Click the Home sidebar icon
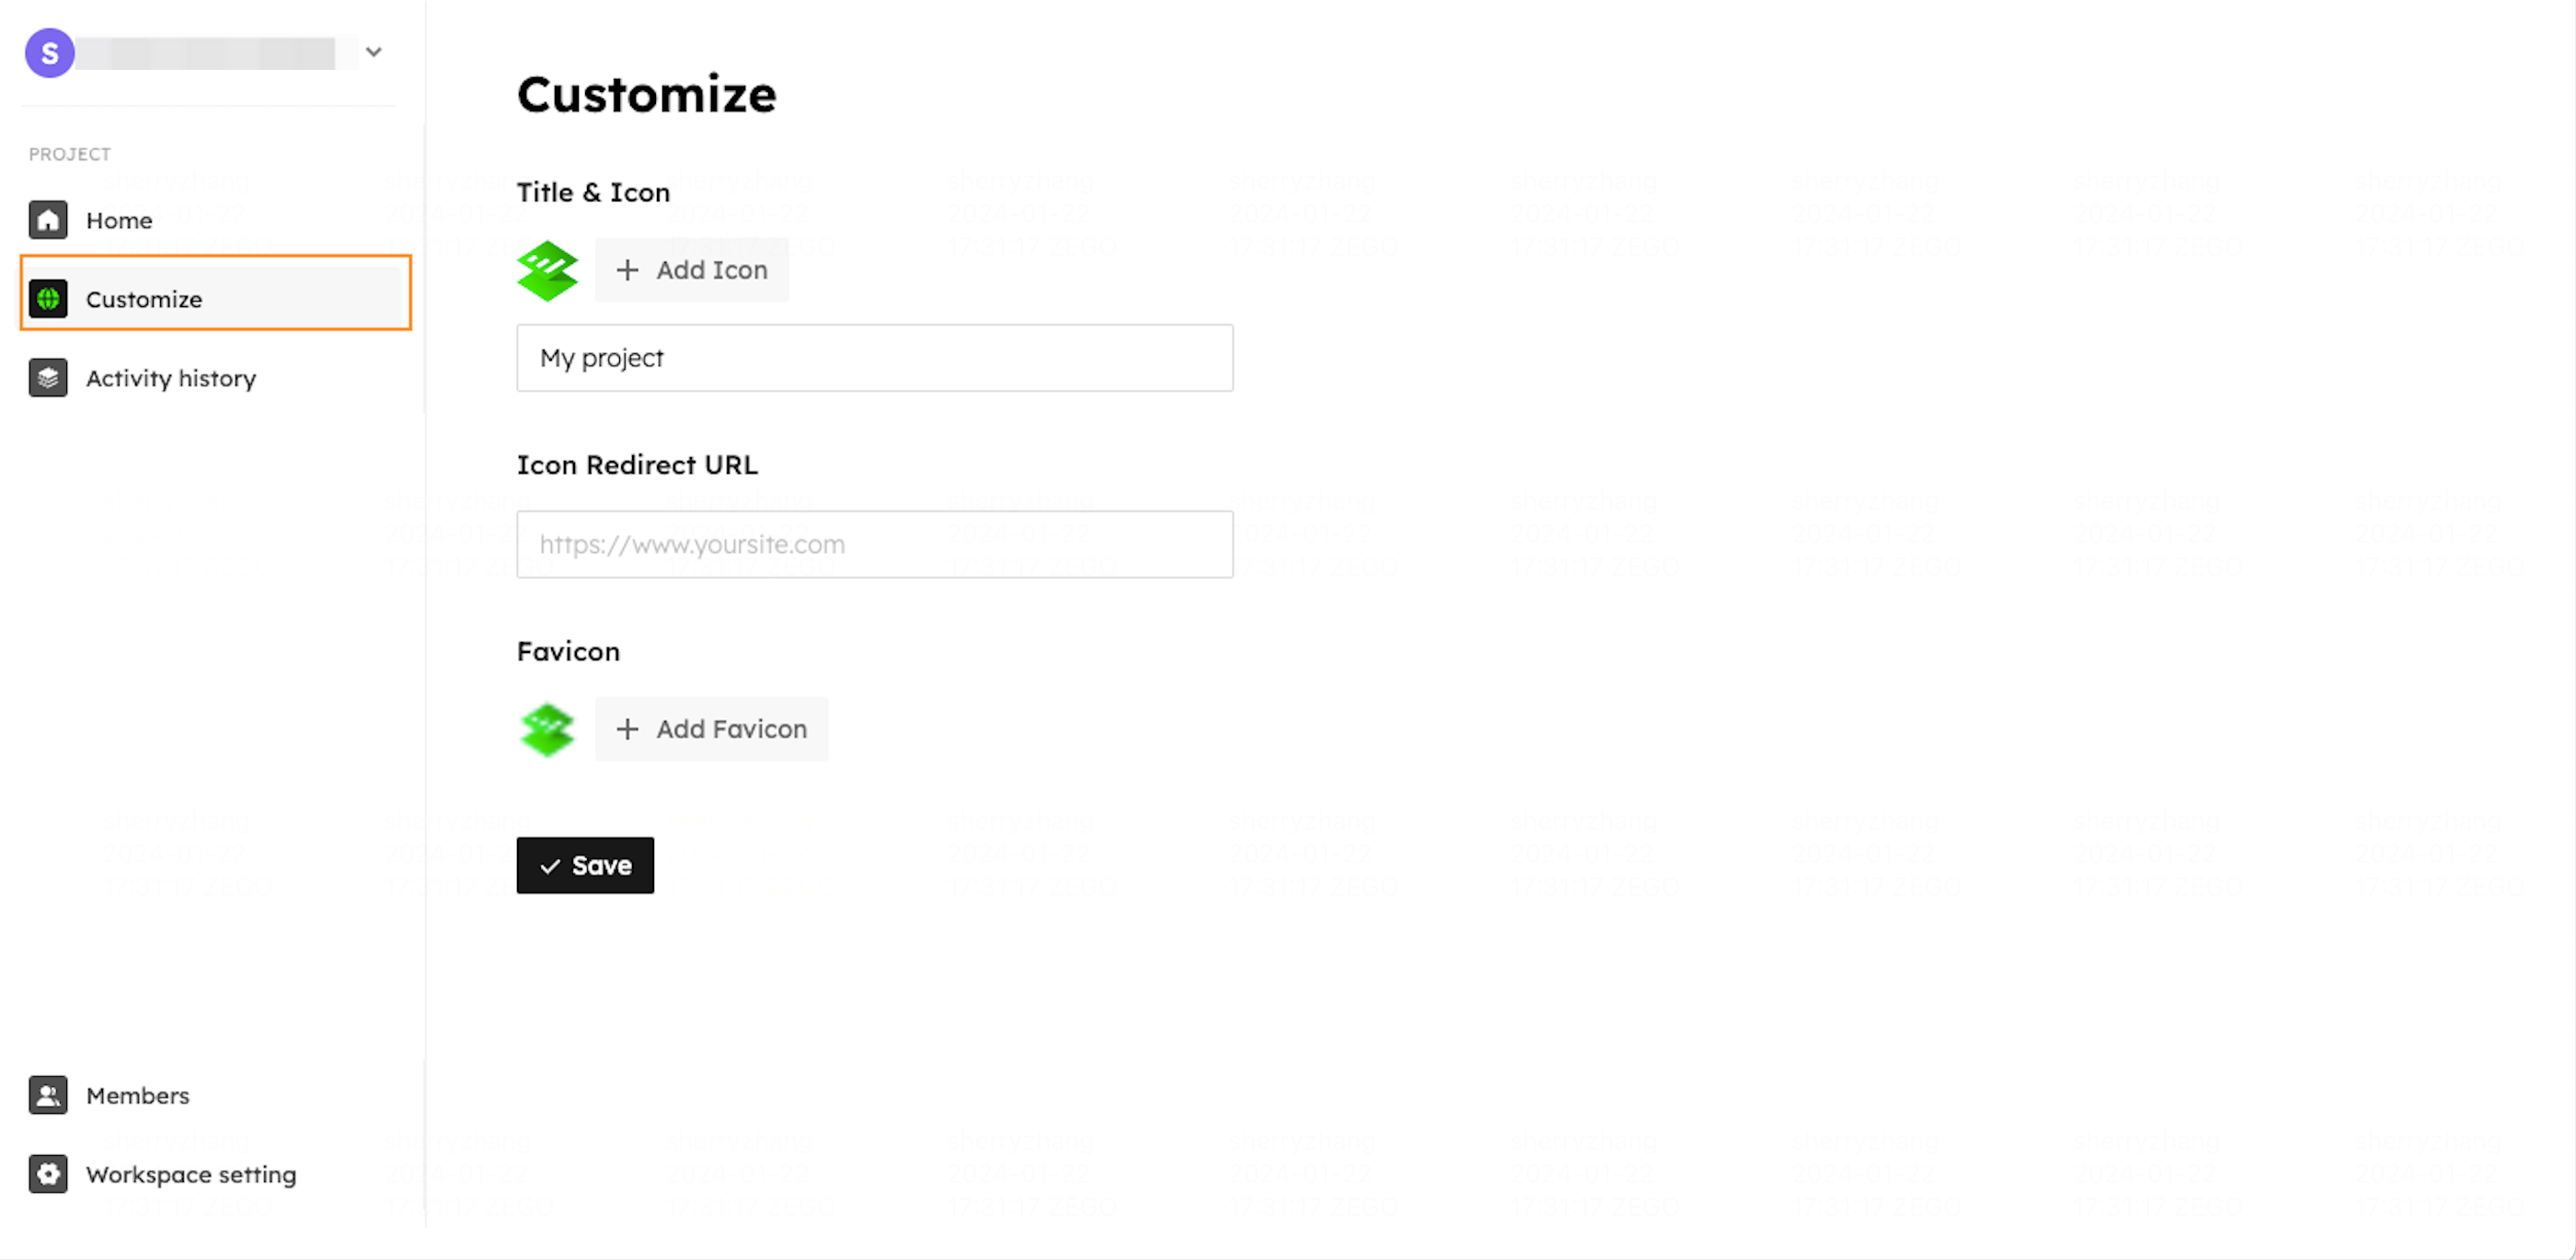The image size is (2576, 1260). click(48, 220)
